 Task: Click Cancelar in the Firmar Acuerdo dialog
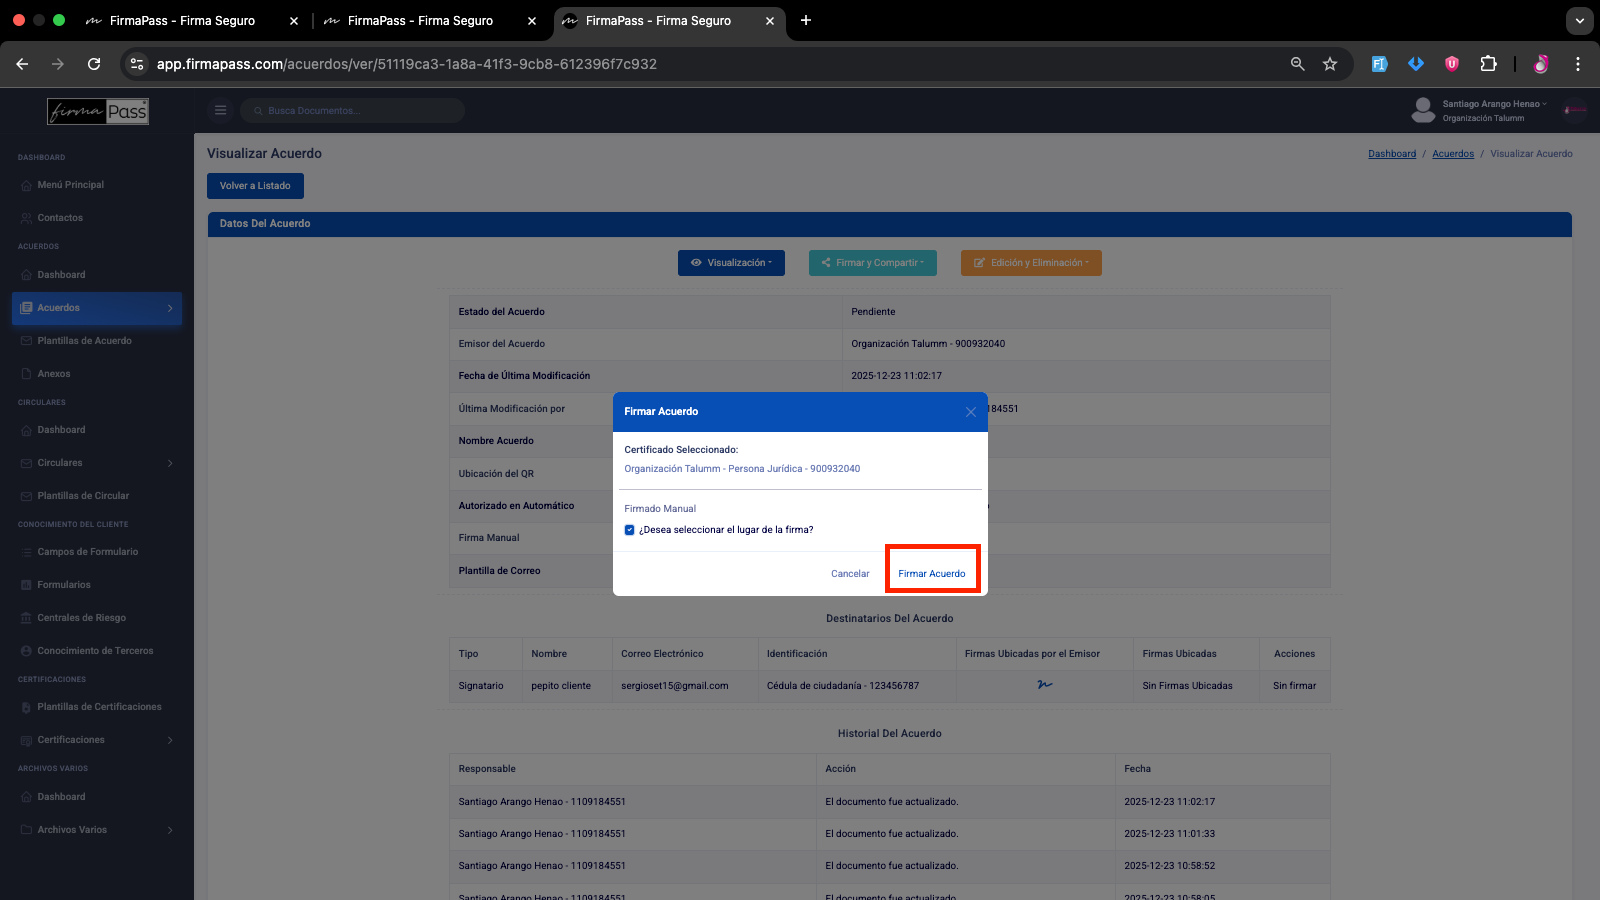(850, 573)
